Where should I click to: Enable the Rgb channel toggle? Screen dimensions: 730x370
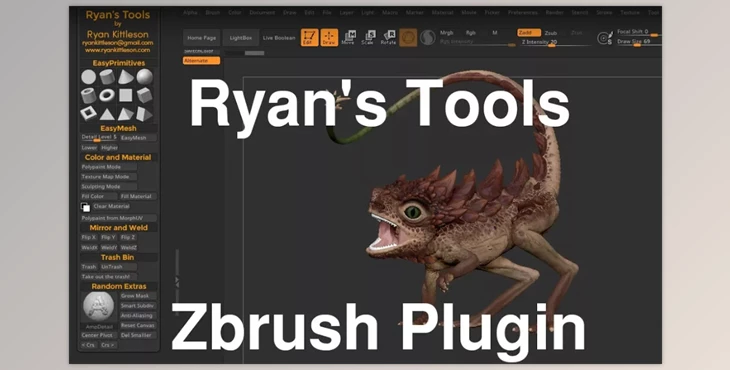tap(471, 33)
